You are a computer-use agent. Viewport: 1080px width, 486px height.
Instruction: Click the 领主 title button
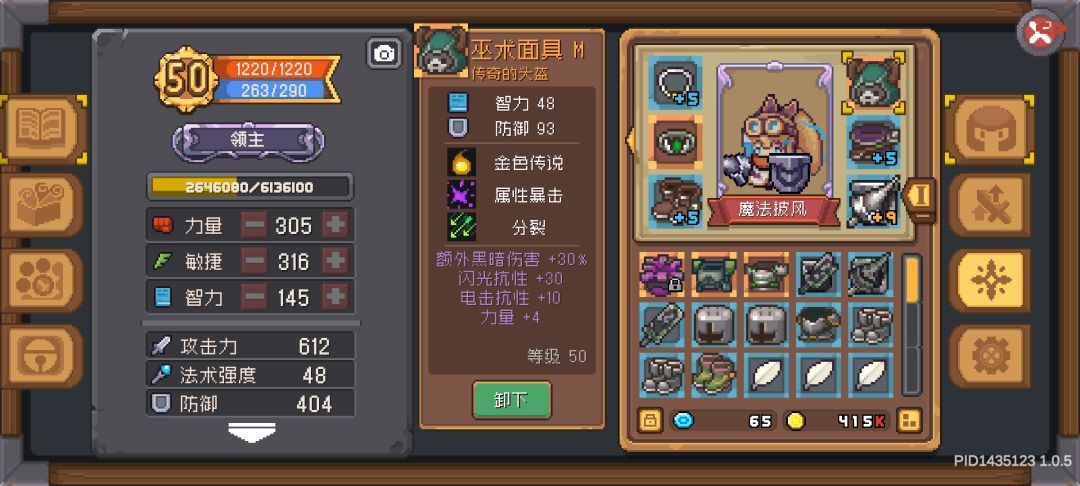[248, 140]
